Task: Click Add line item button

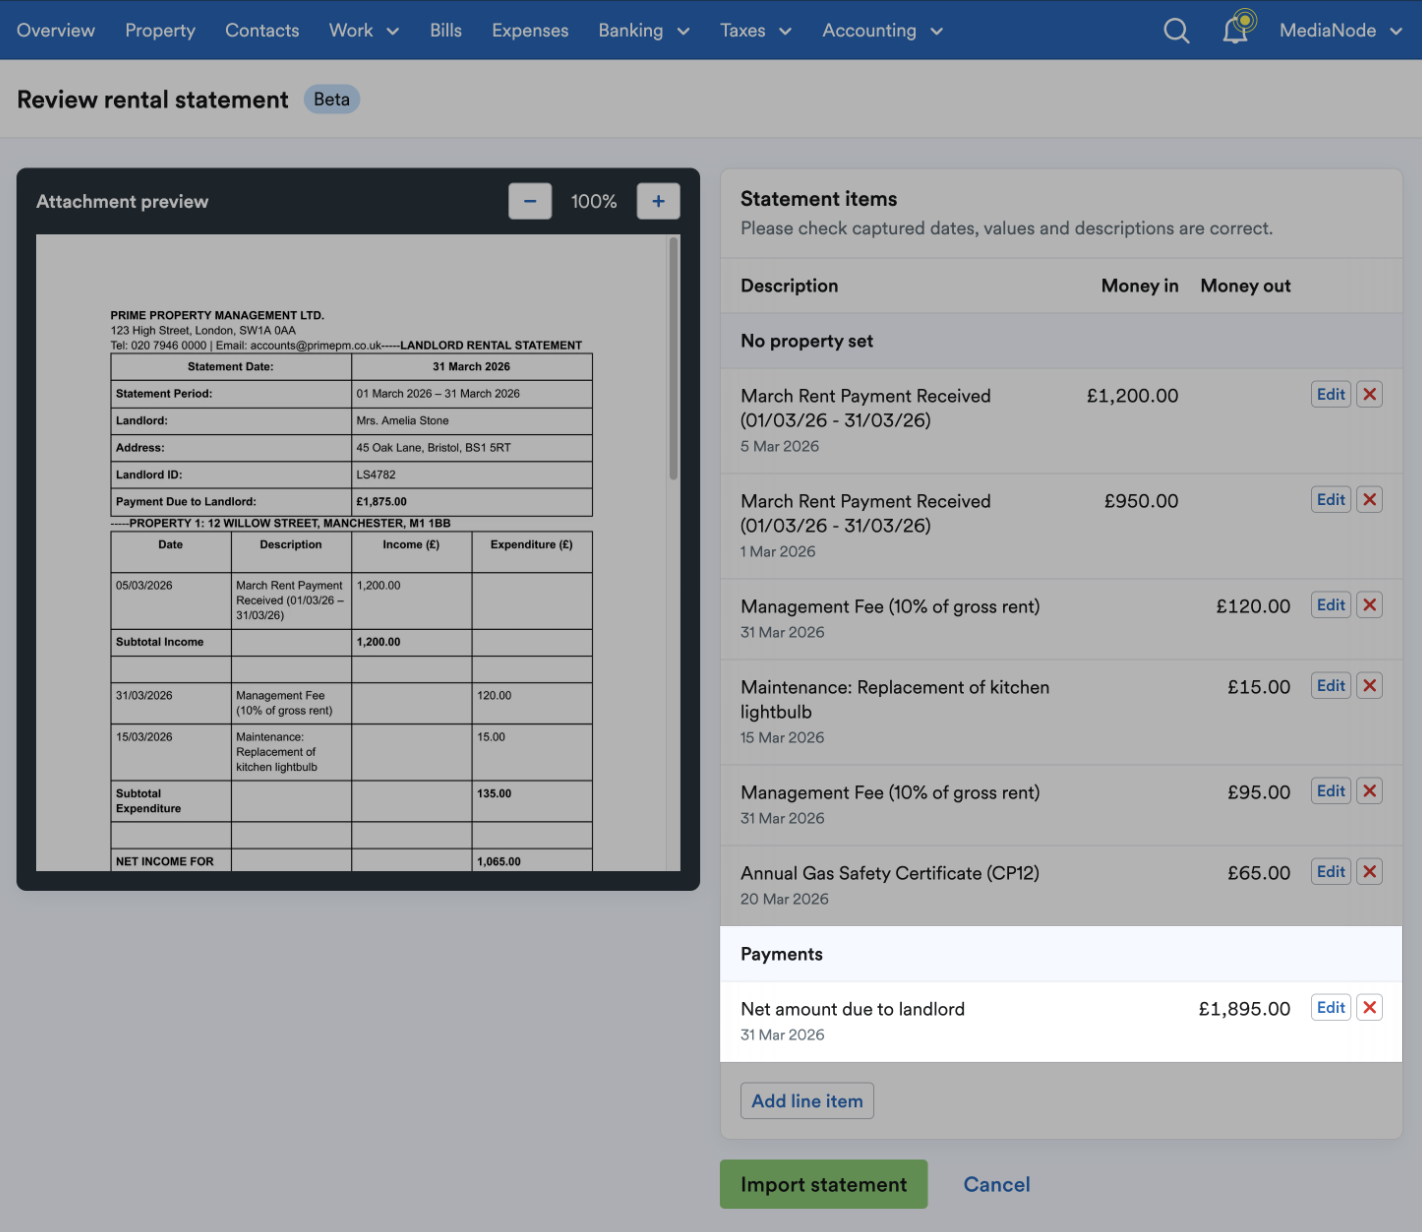Action: [807, 1101]
